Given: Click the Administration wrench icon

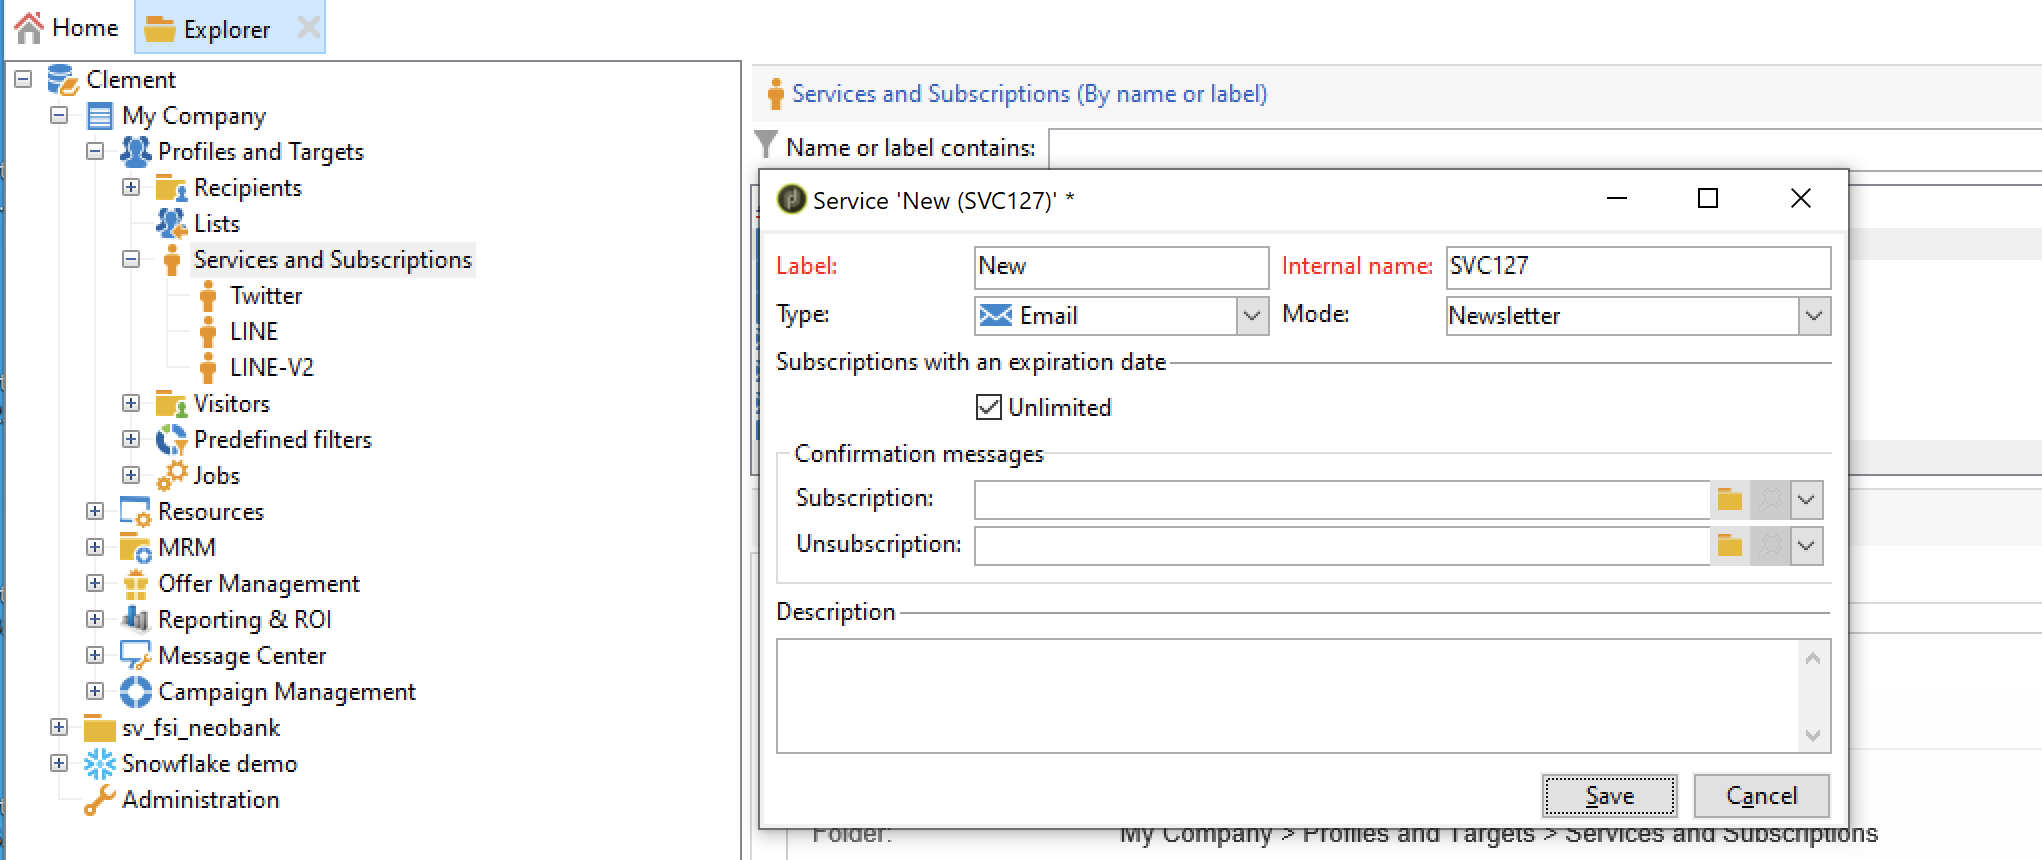Looking at the screenshot, I should click(100, 800).
